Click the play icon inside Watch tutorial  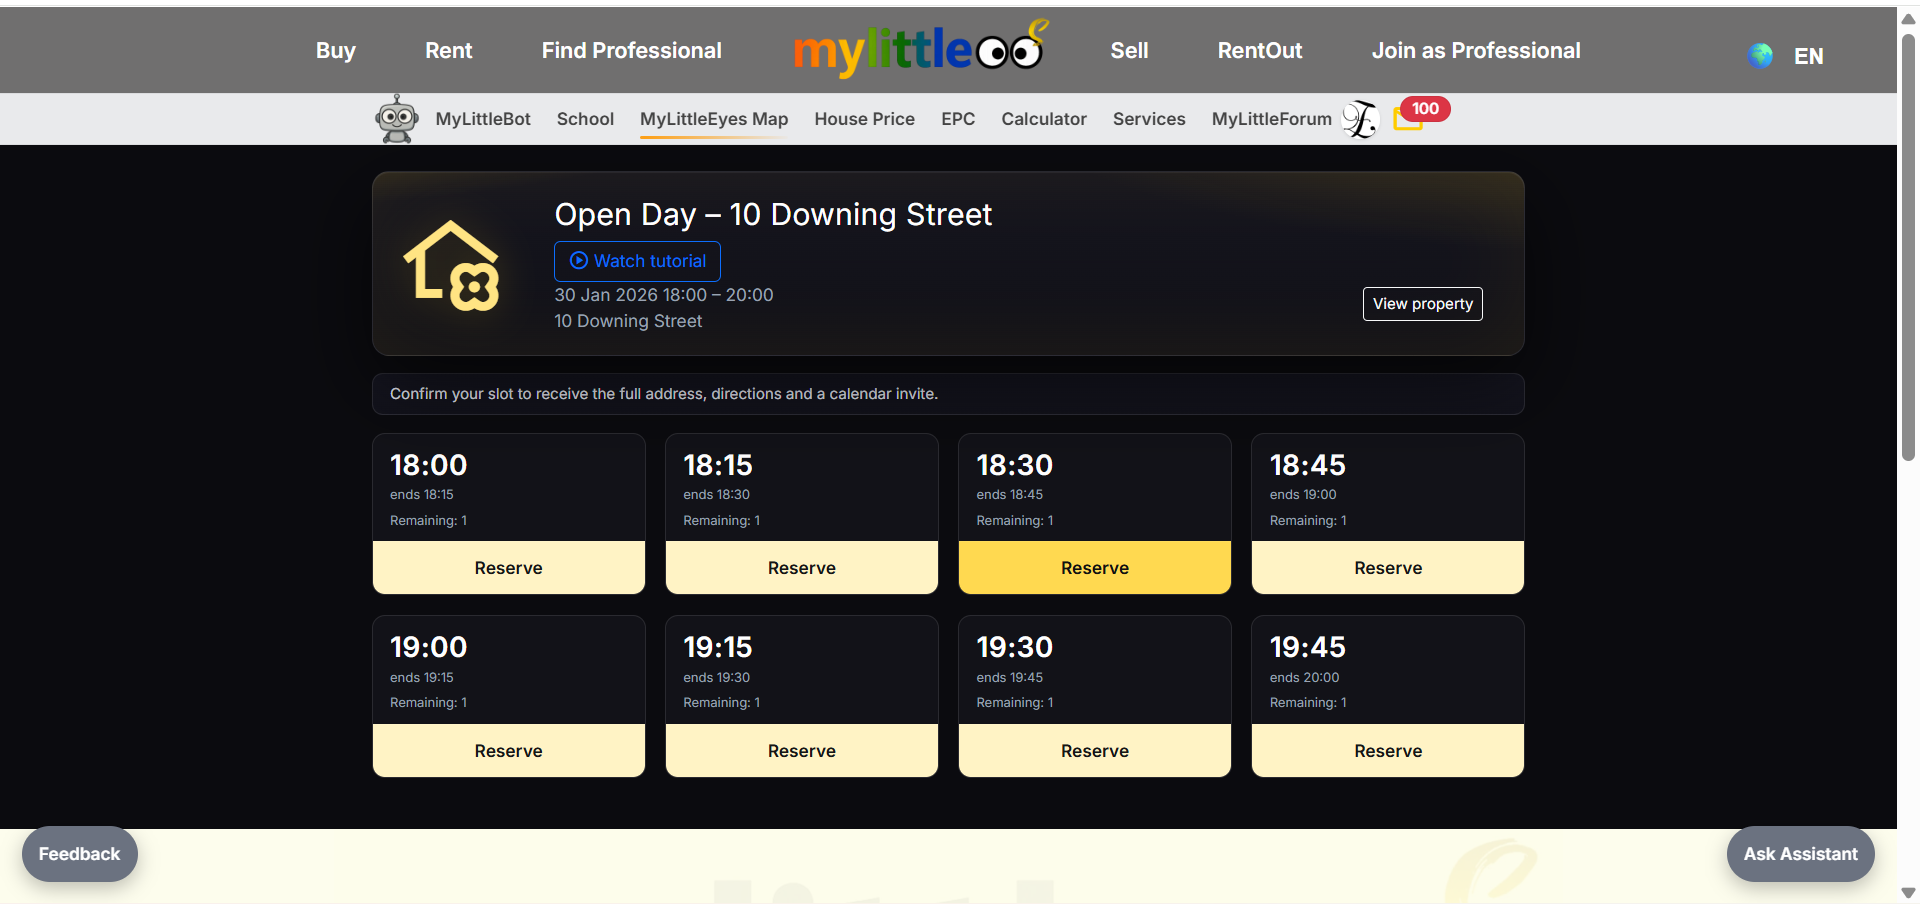click(x=578, y=260)
